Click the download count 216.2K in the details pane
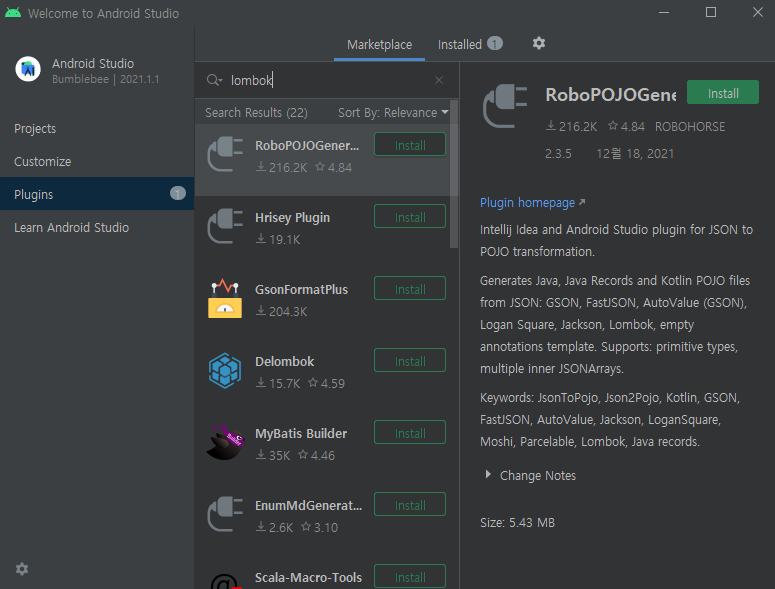The image size is (775, 589). click(x=571, y=126)
